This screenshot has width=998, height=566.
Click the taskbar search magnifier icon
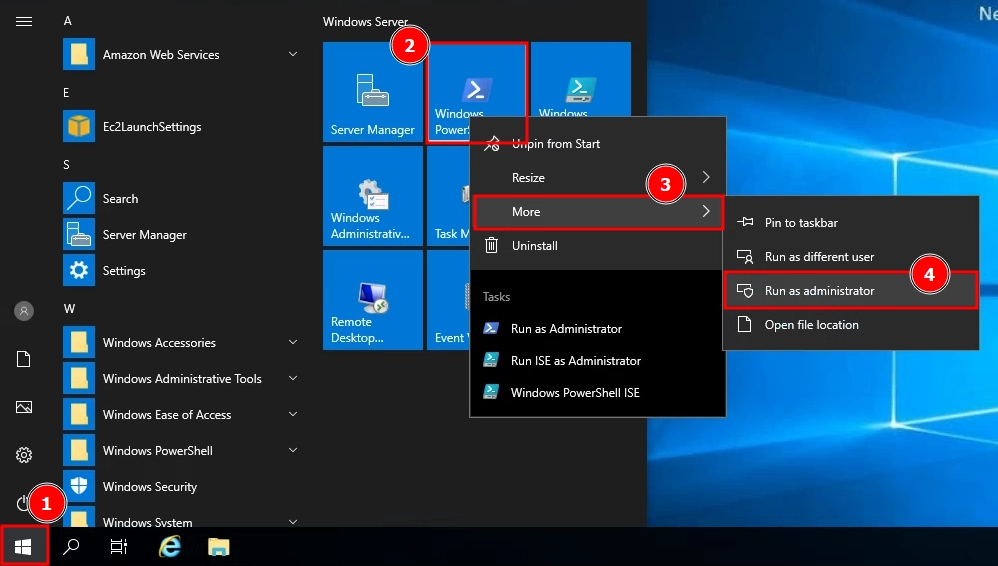(x=71, y=546)
